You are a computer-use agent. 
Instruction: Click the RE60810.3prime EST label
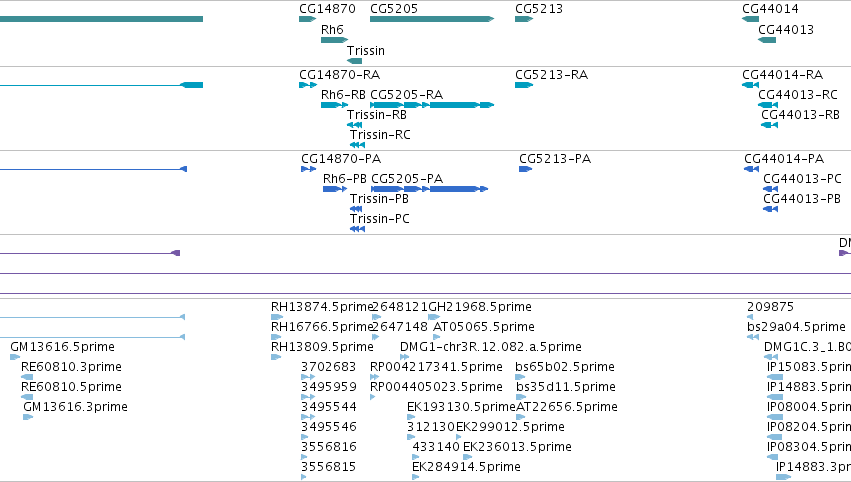[x=71, y=366]
